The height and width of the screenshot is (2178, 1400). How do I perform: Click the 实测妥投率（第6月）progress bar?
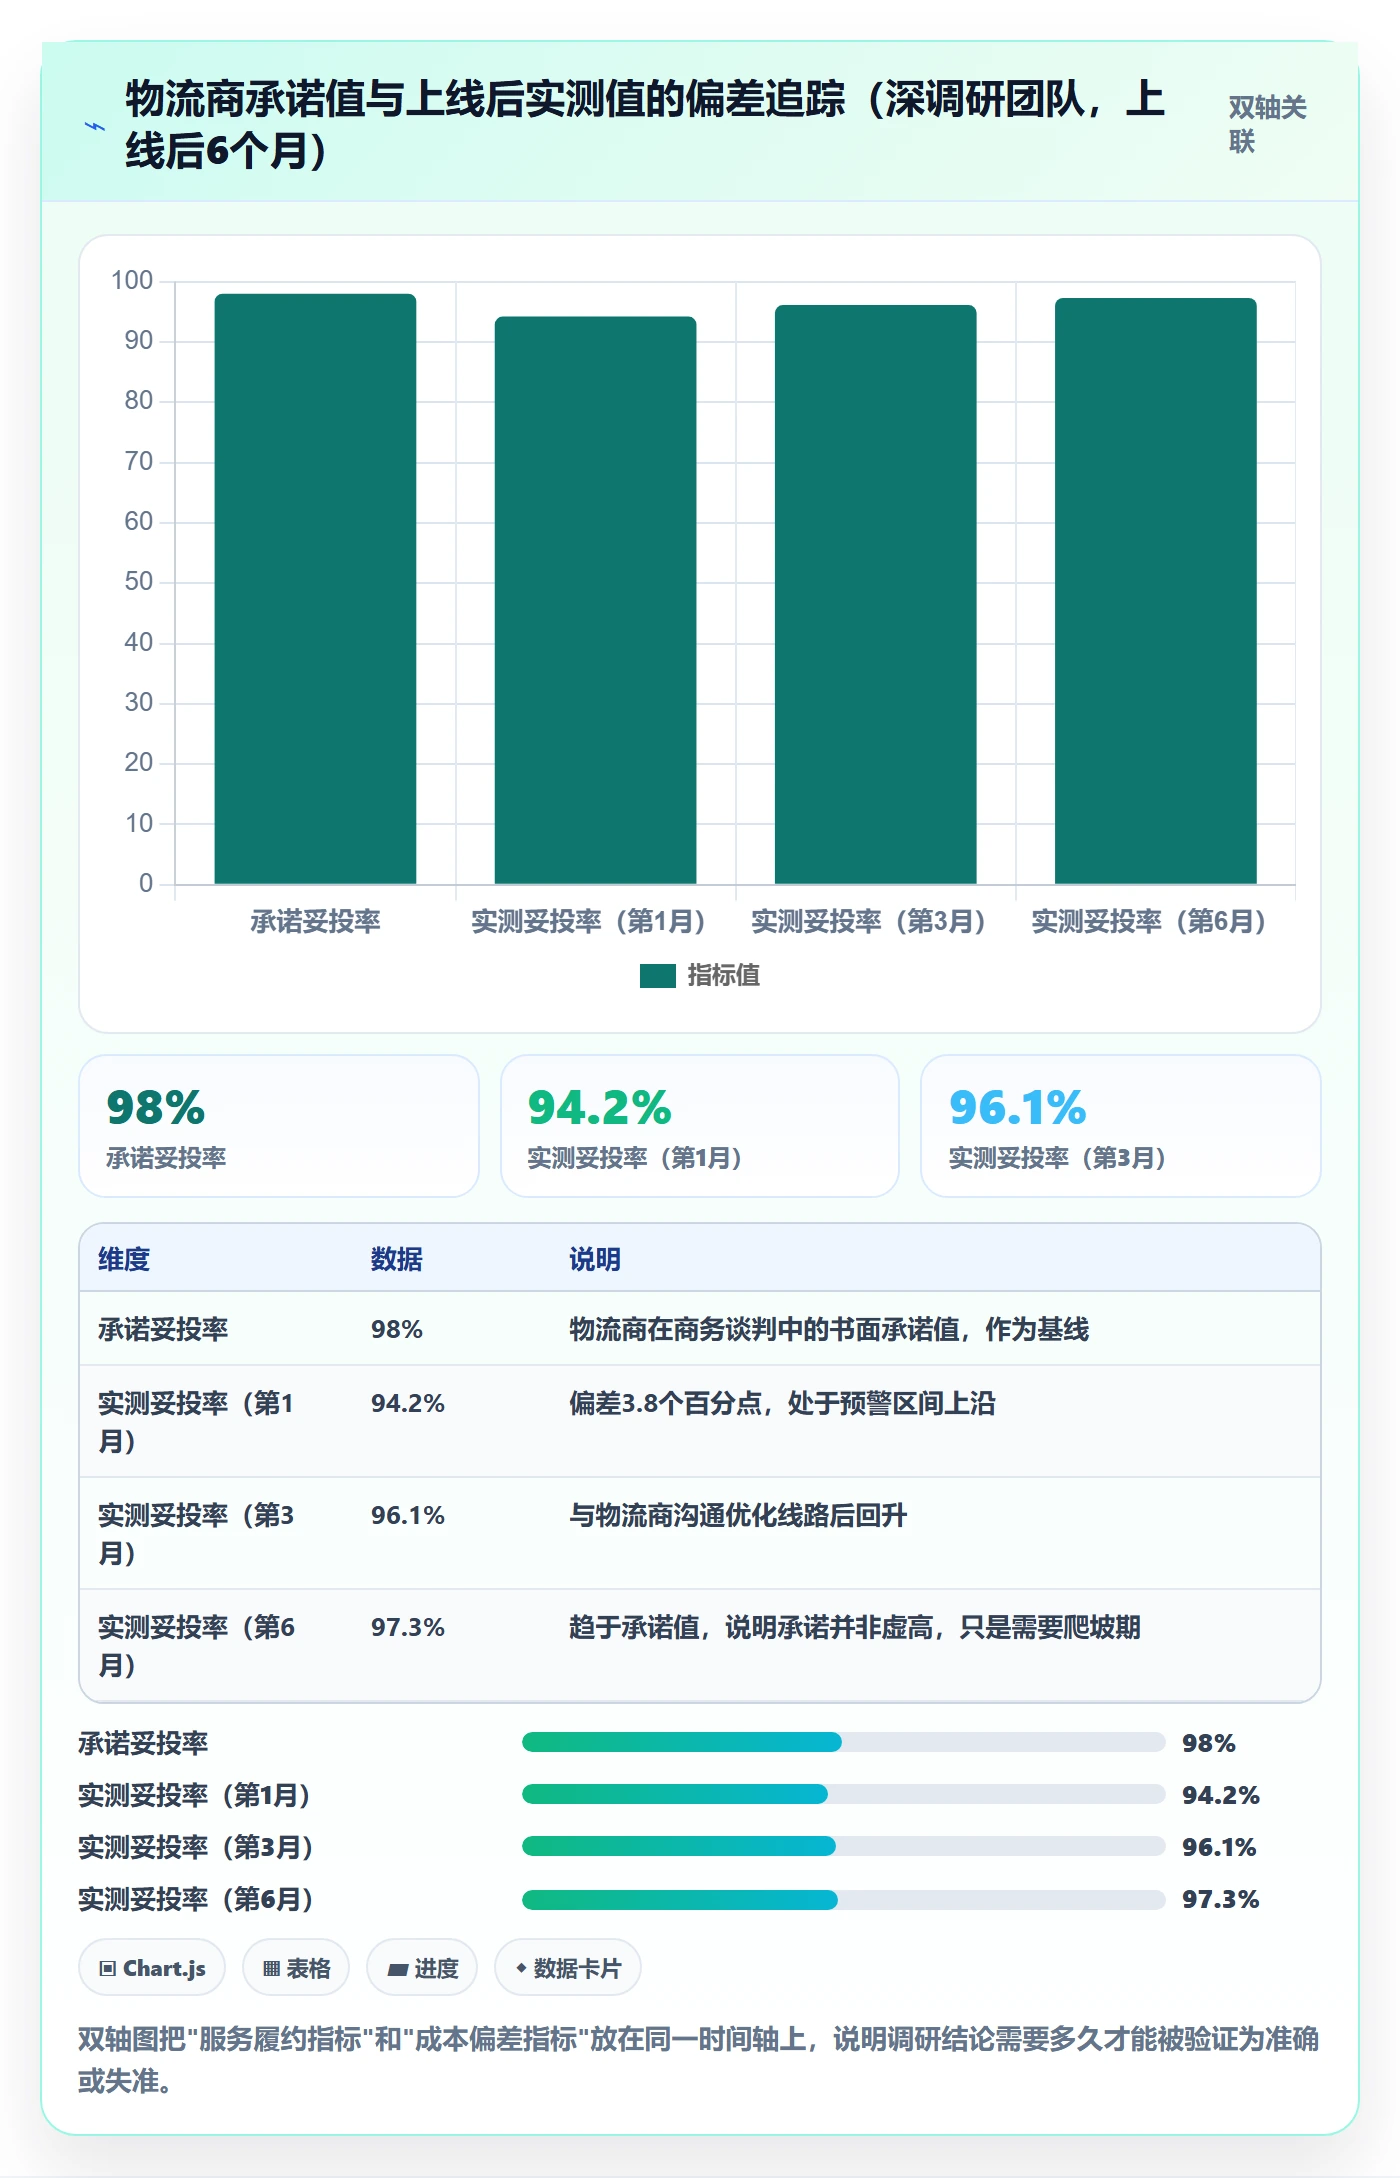[x=843, y=1899]
